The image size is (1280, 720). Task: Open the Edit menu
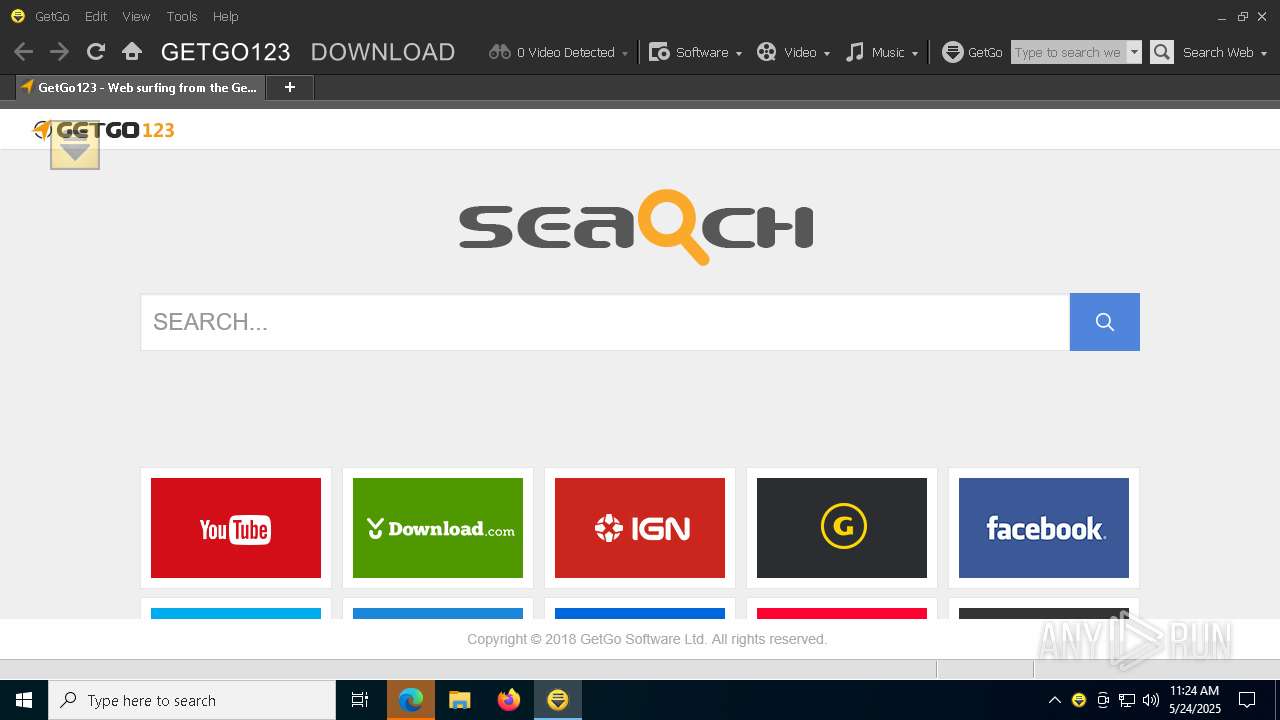[x=96, y=16]
